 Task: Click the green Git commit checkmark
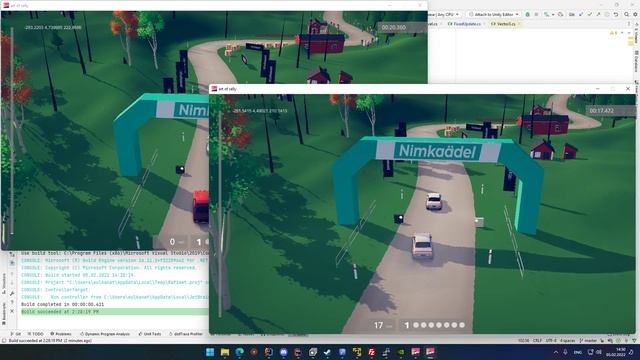[x=590, y=14]
